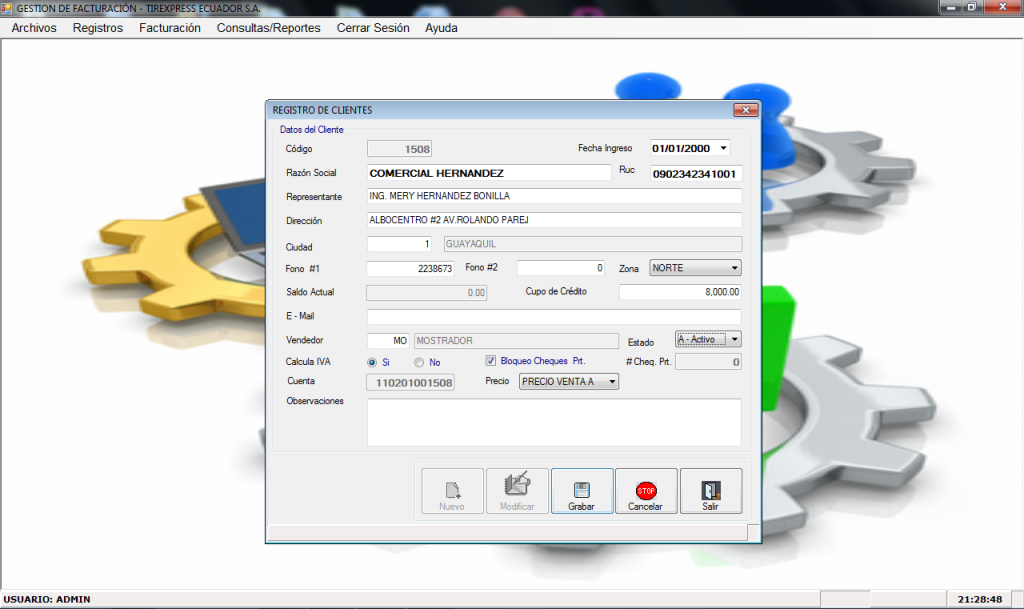Click the E-Mail input field
This screenshot has width=1024, height=609.
(553, 316)
